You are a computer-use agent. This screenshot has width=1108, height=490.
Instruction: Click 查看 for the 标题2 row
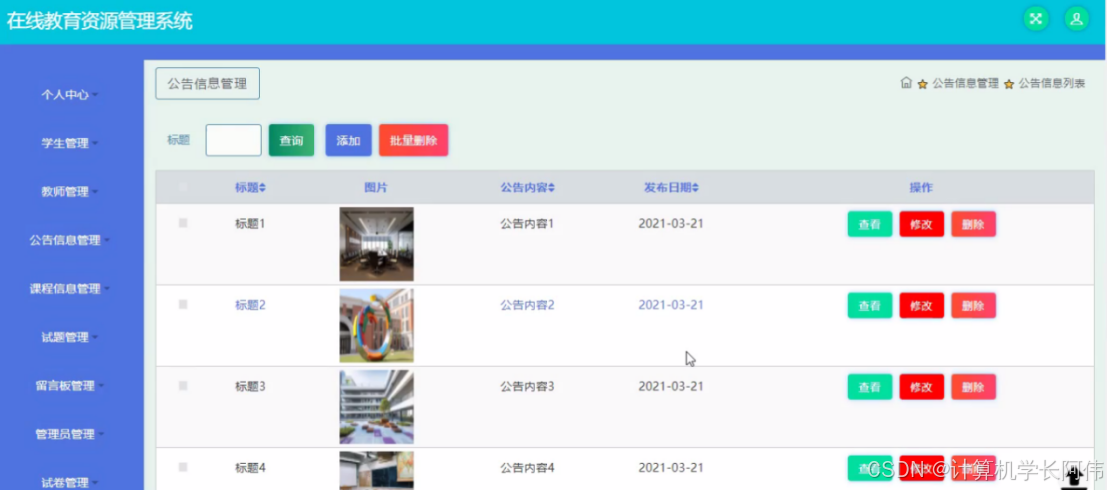870,305
